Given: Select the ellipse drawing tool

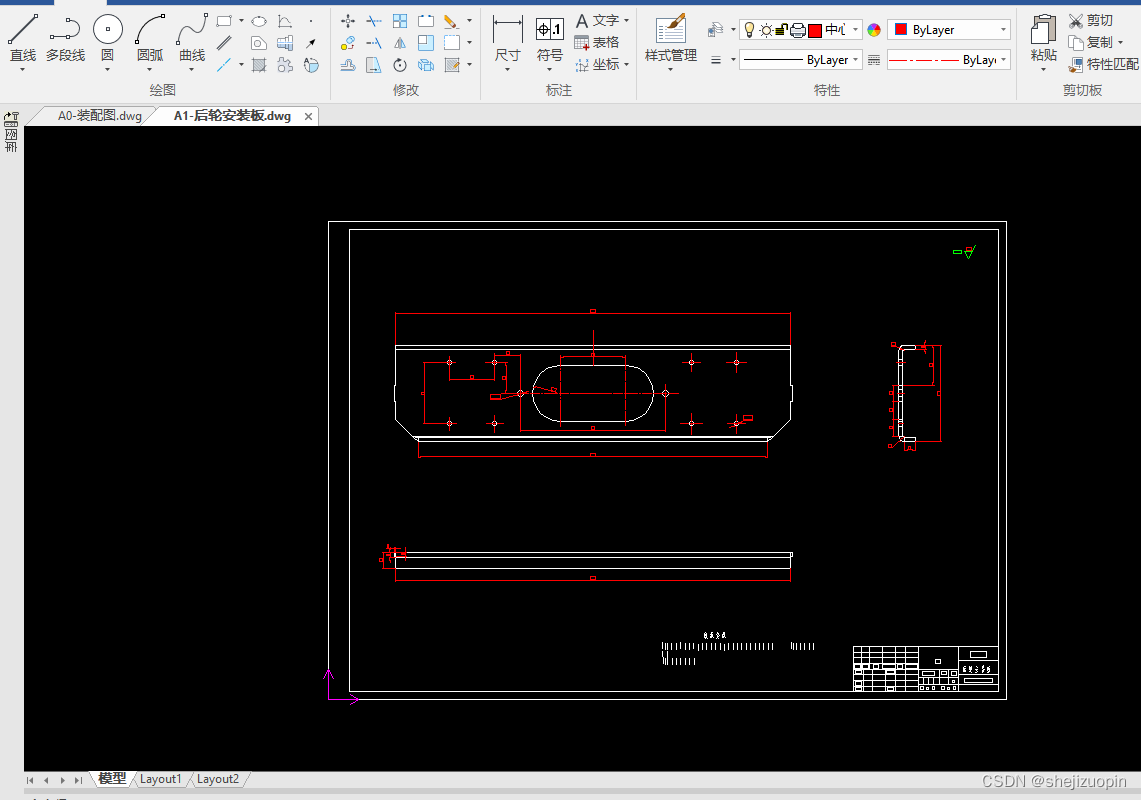Looking at the screenshot, I should pyautogui.click(x=259, y=21).
